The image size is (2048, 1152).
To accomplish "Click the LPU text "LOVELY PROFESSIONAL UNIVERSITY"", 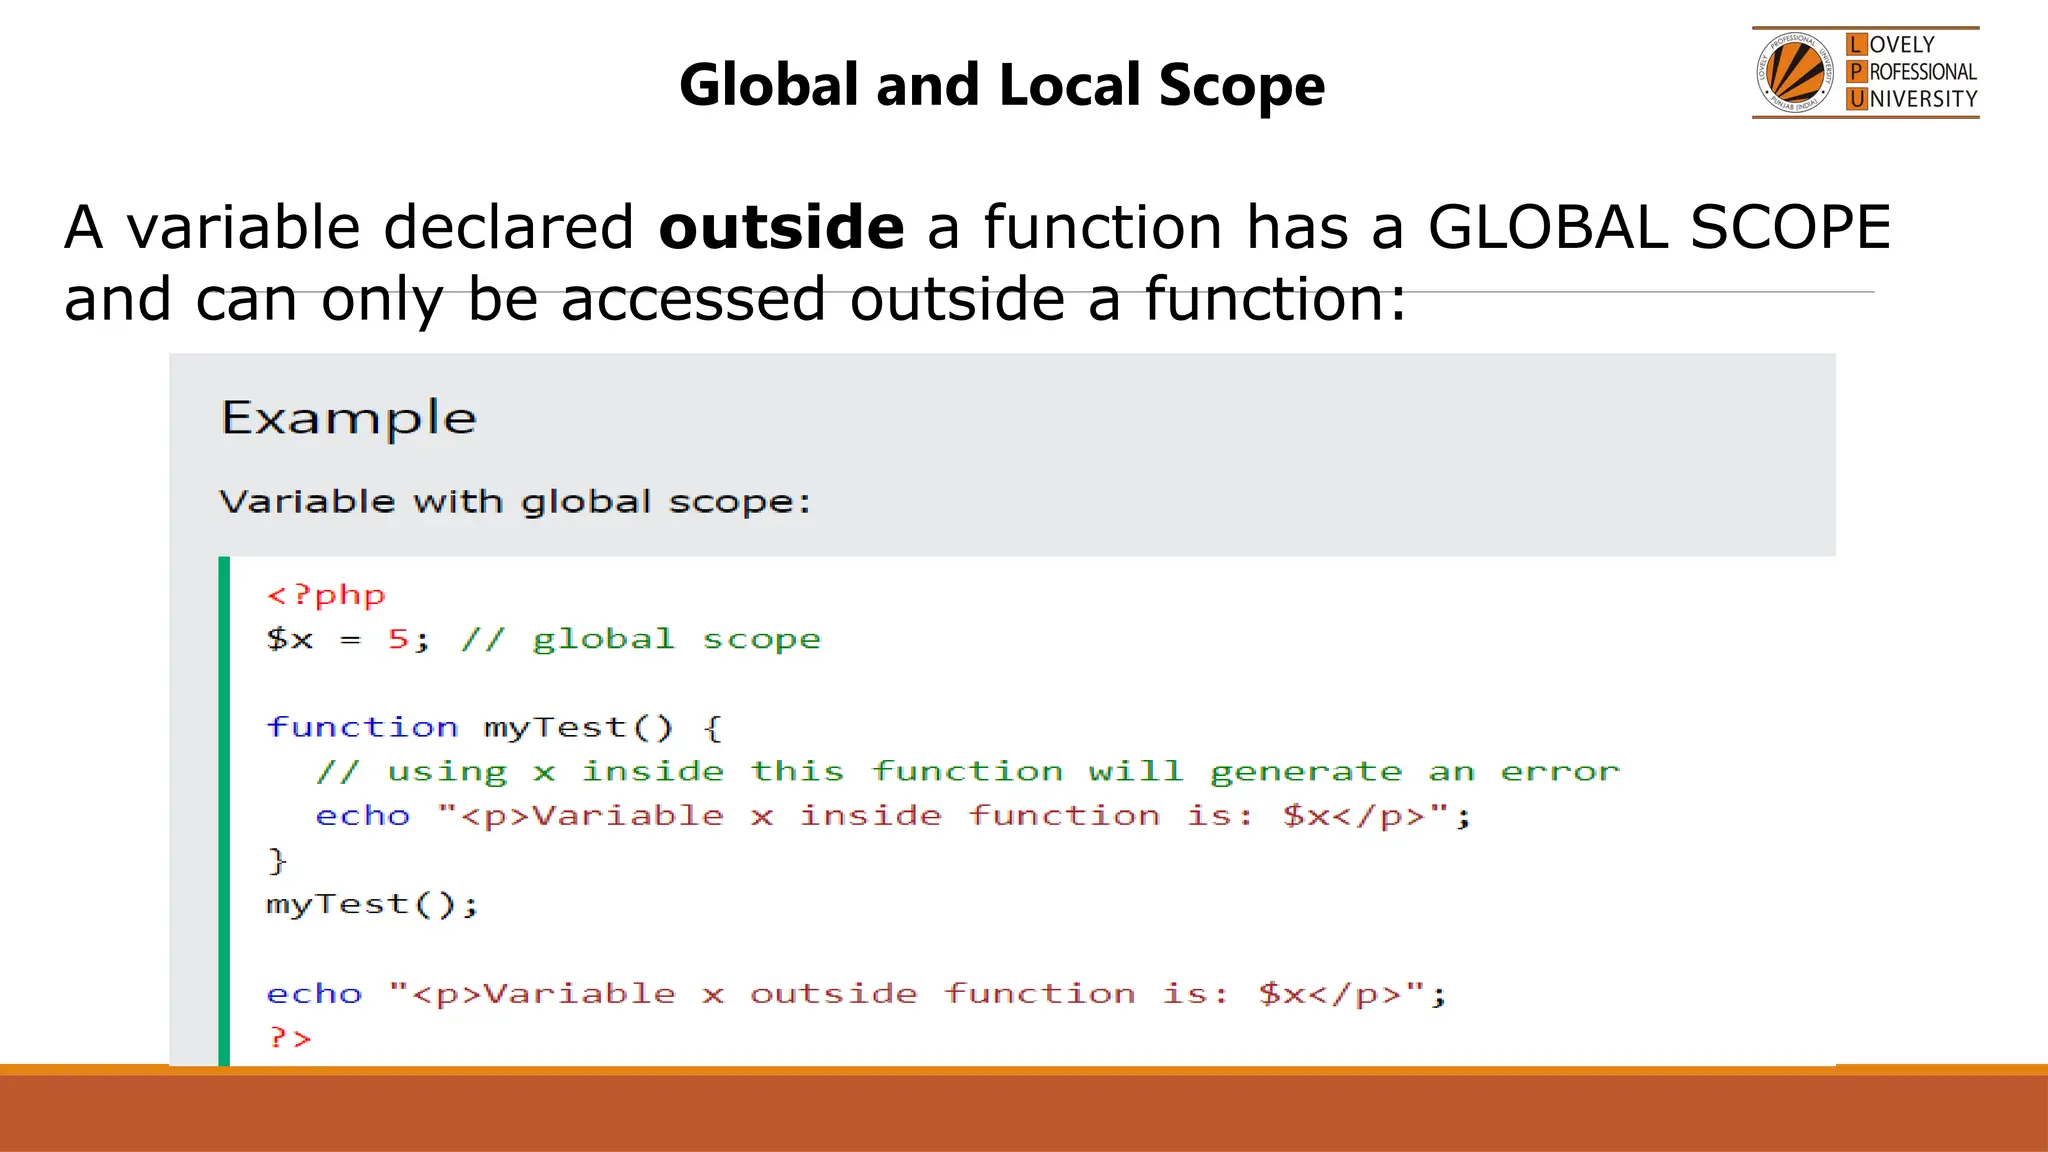I will click(1912, 72).
